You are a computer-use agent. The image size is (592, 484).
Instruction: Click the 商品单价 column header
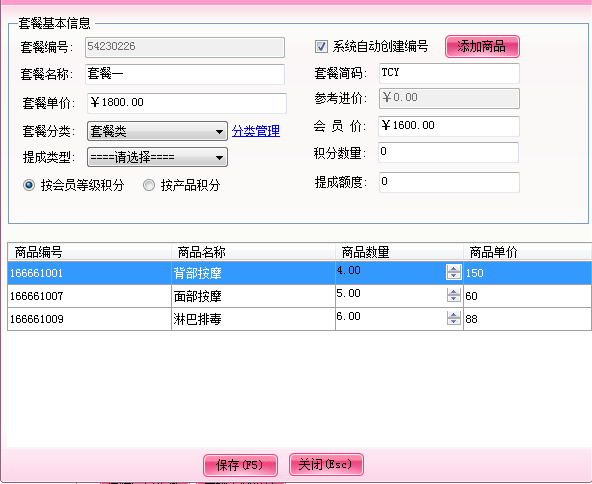pos(528,252)
